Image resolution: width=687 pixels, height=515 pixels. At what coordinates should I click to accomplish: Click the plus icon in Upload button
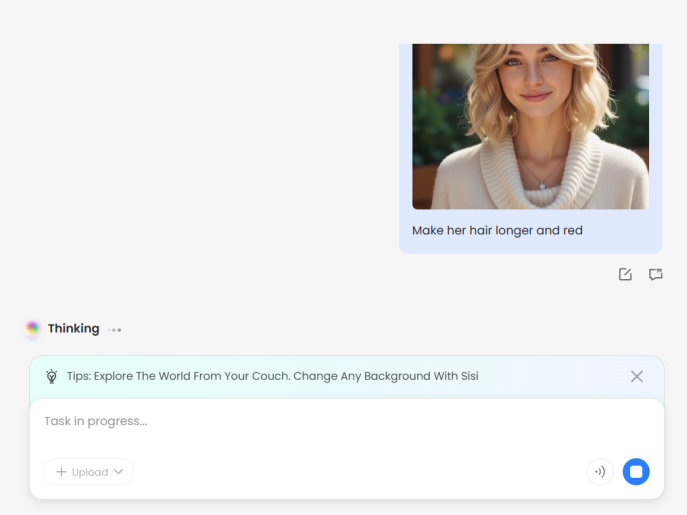tap(61, 472)
